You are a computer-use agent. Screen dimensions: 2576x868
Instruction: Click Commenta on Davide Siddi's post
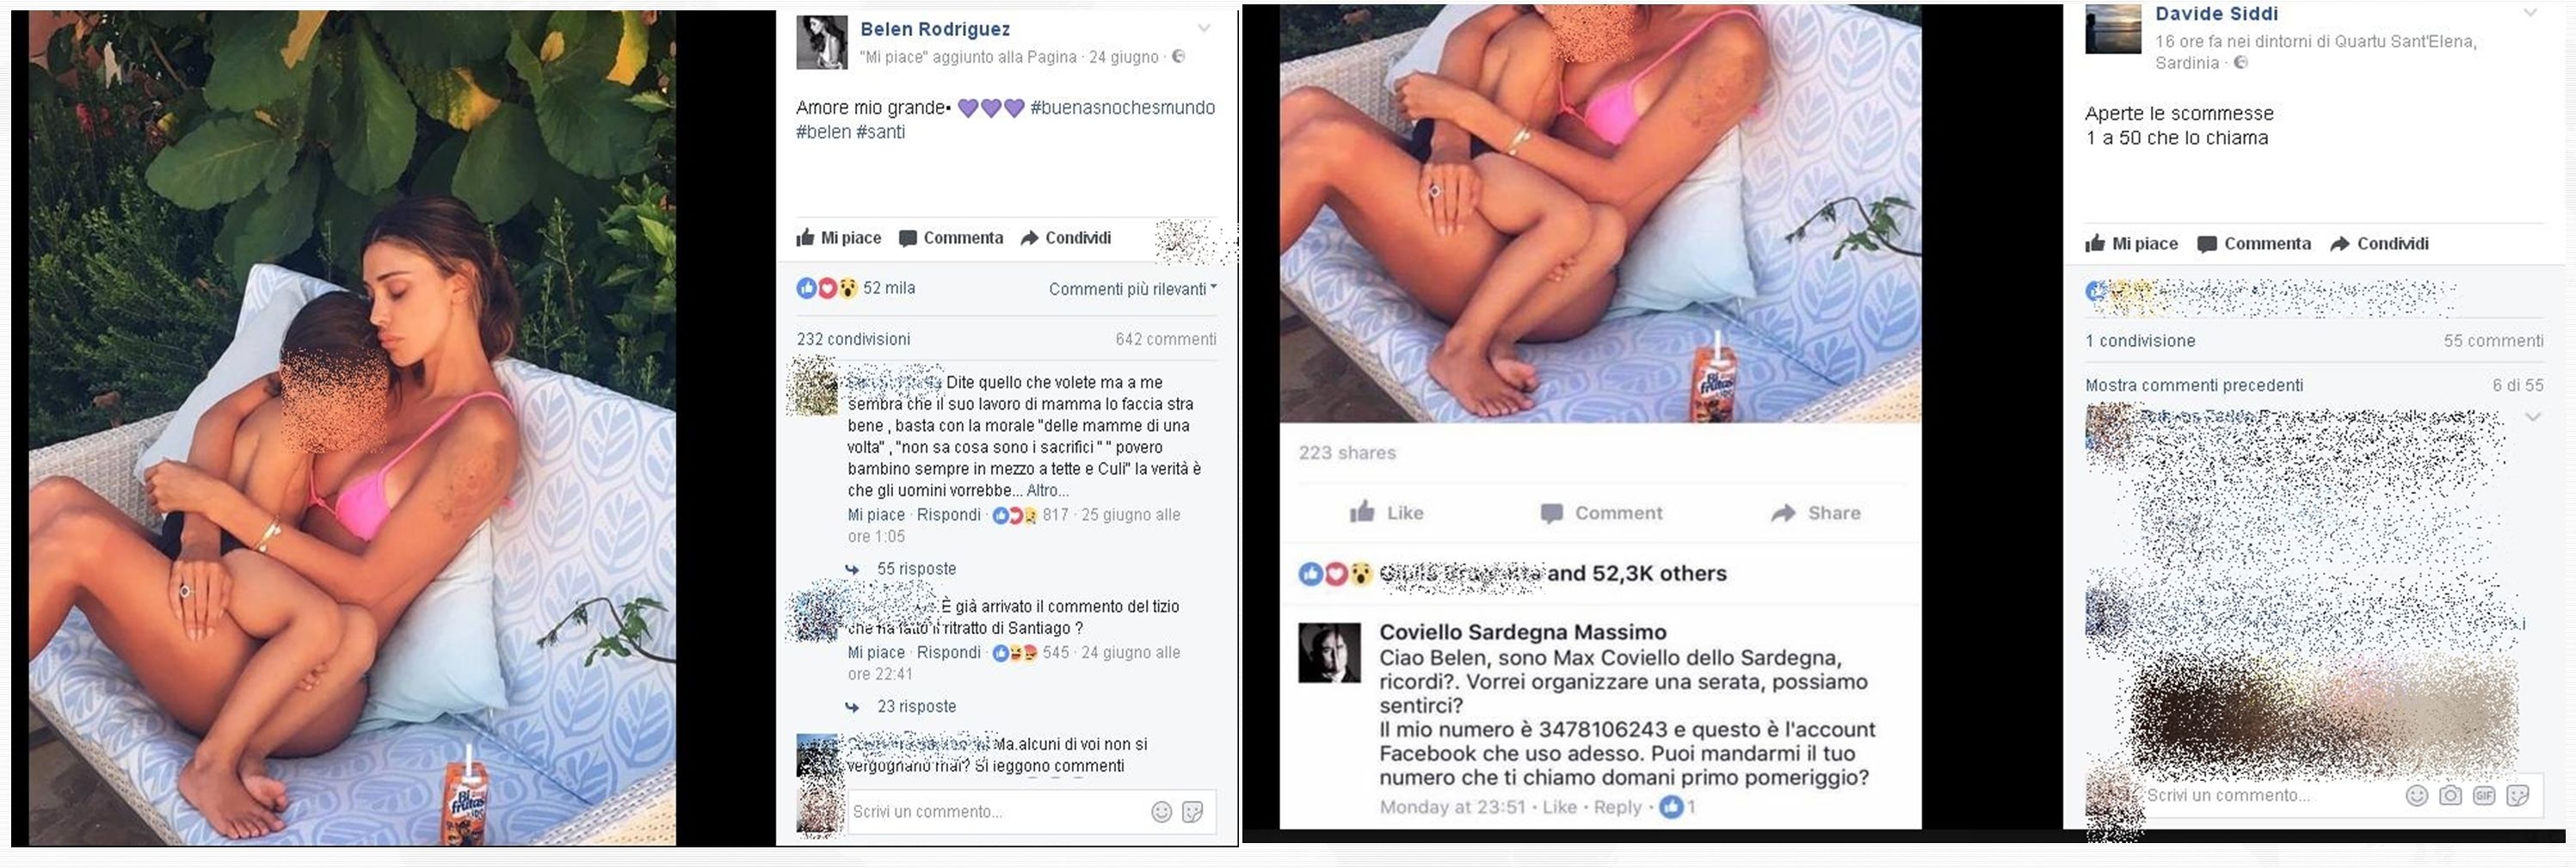2254,244
